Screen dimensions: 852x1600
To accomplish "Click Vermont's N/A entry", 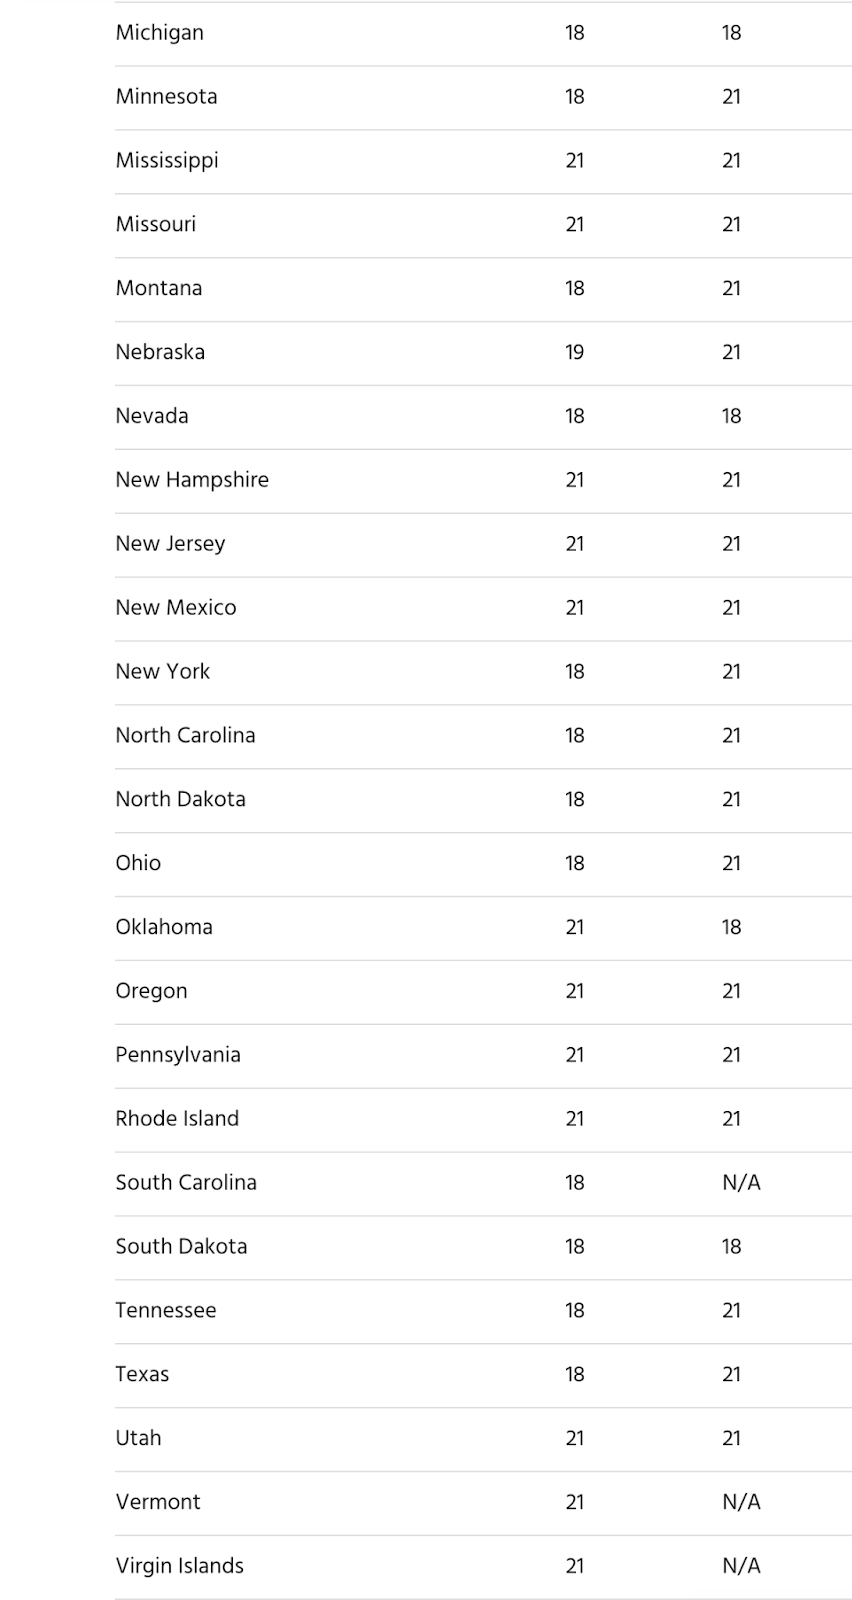I will 741,1502.
